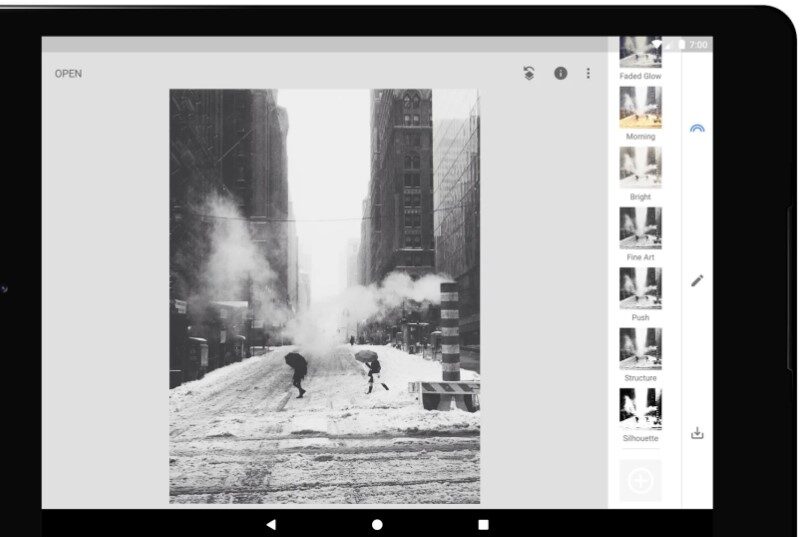Tap the "Push" look label

(x=640, y=317)
